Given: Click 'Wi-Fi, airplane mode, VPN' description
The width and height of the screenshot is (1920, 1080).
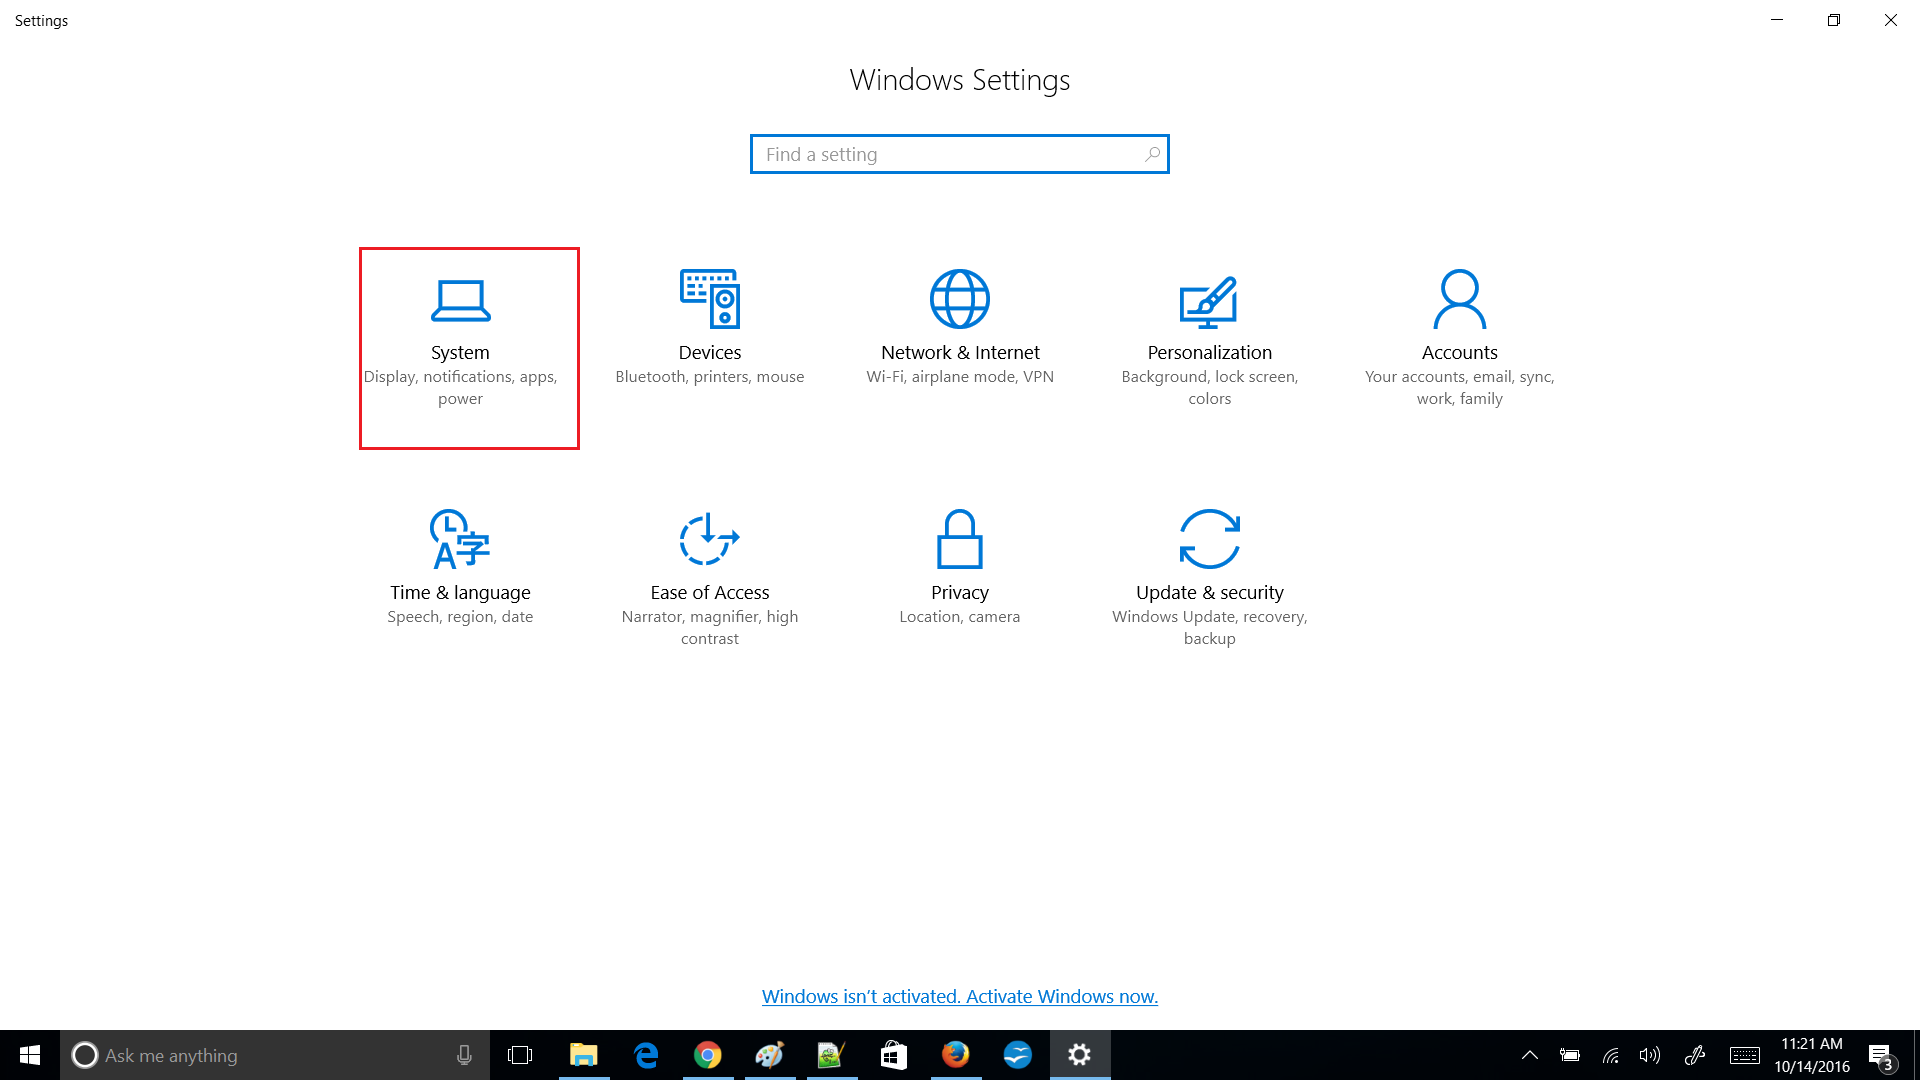Looking at the screenshot, I should click(960, 376).
